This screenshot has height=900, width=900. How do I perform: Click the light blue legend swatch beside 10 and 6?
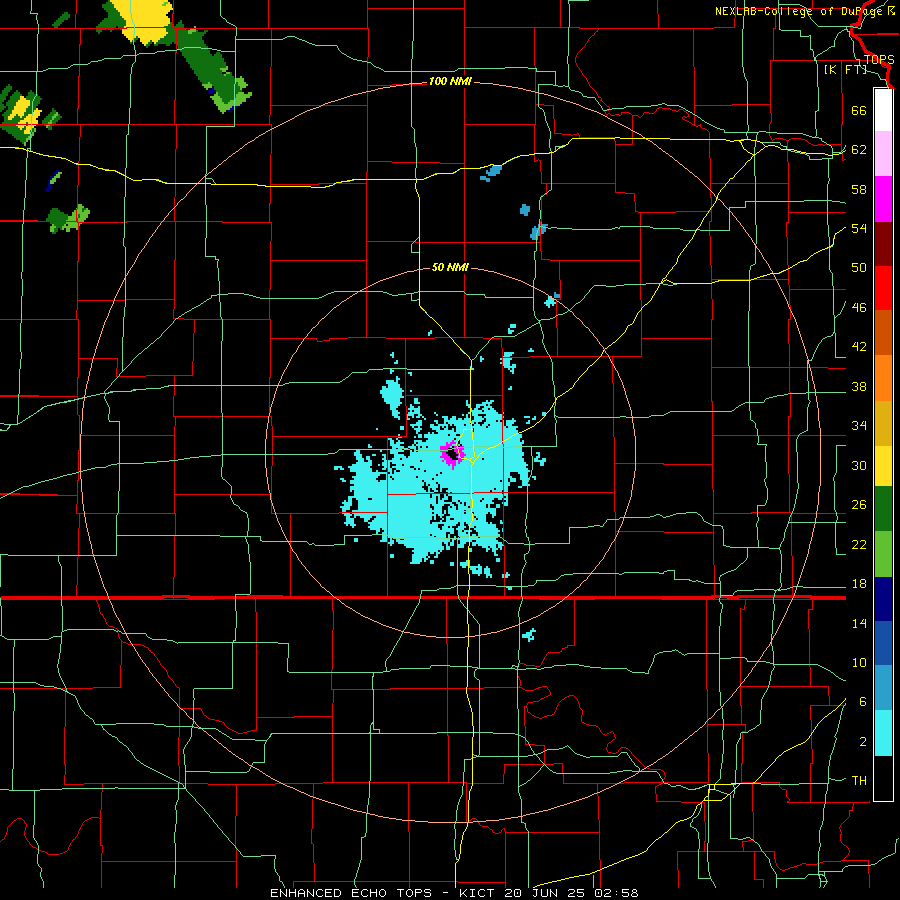pyautogui.click(x=883, y=688)
